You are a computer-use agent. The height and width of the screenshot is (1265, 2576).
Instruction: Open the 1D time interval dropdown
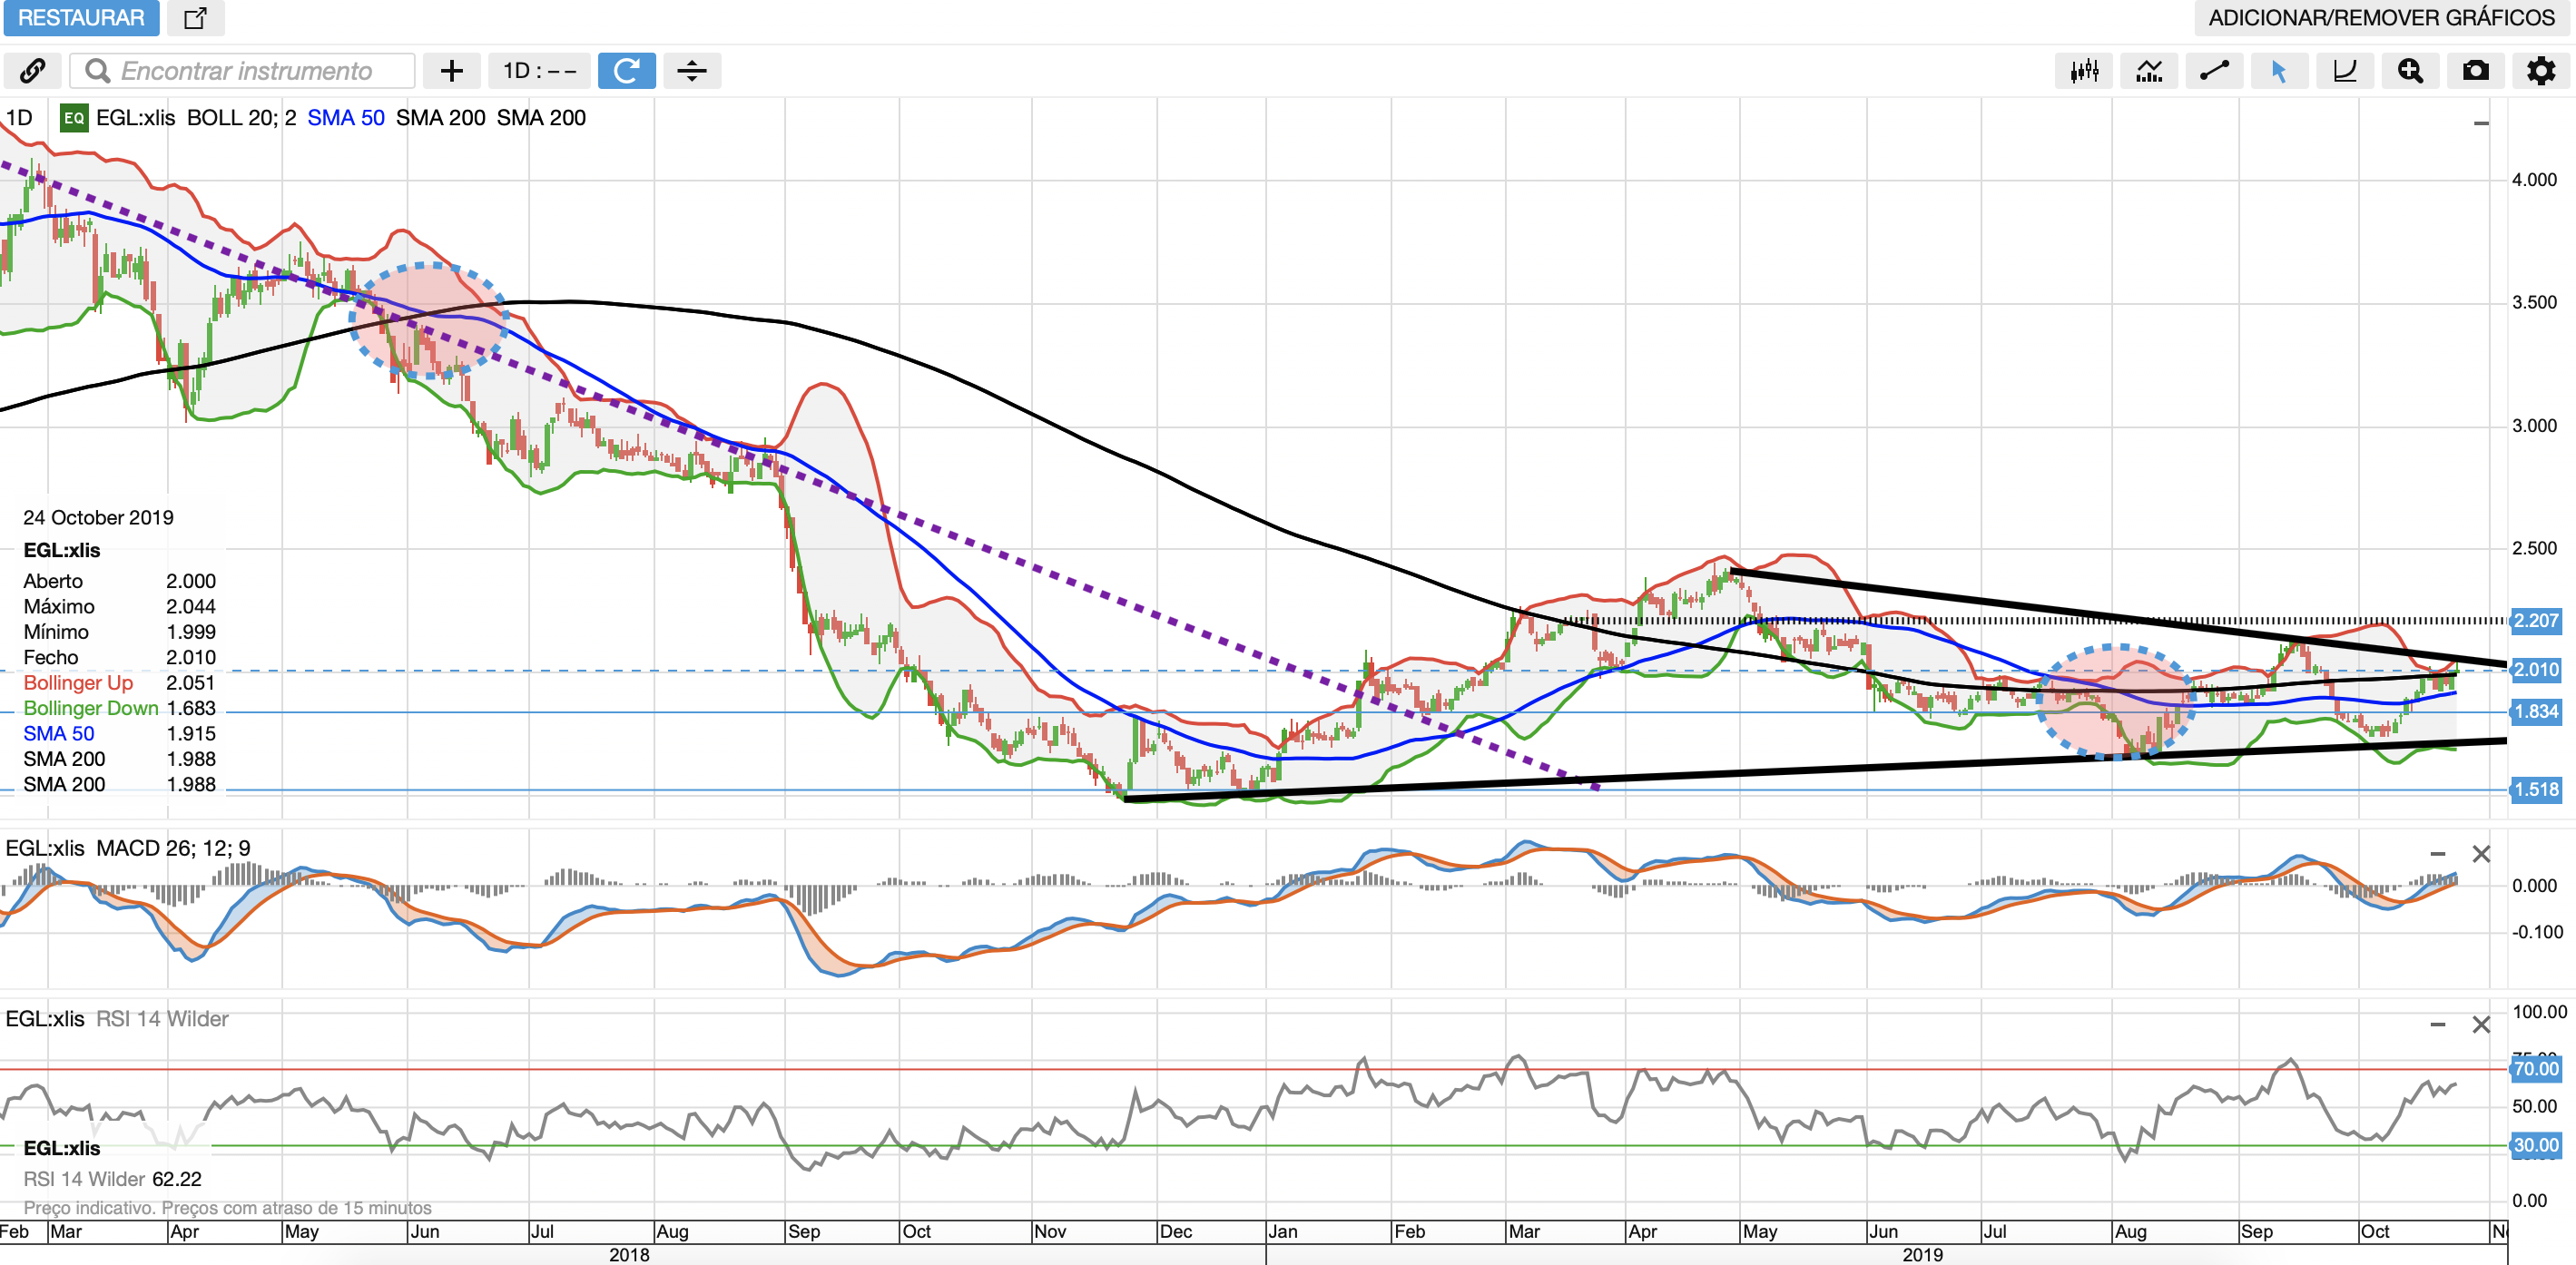pos(539,71)
